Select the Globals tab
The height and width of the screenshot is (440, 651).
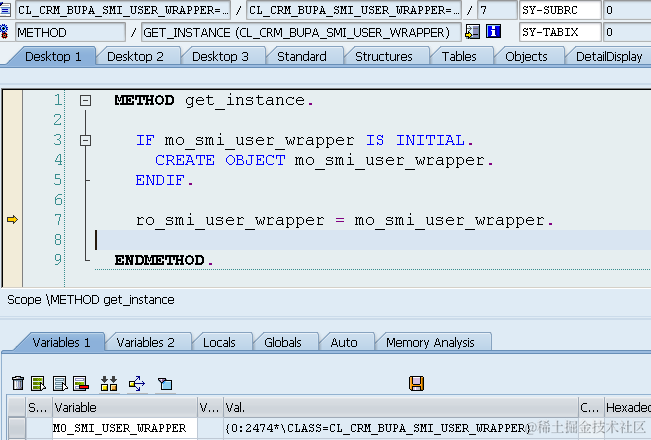283,342
